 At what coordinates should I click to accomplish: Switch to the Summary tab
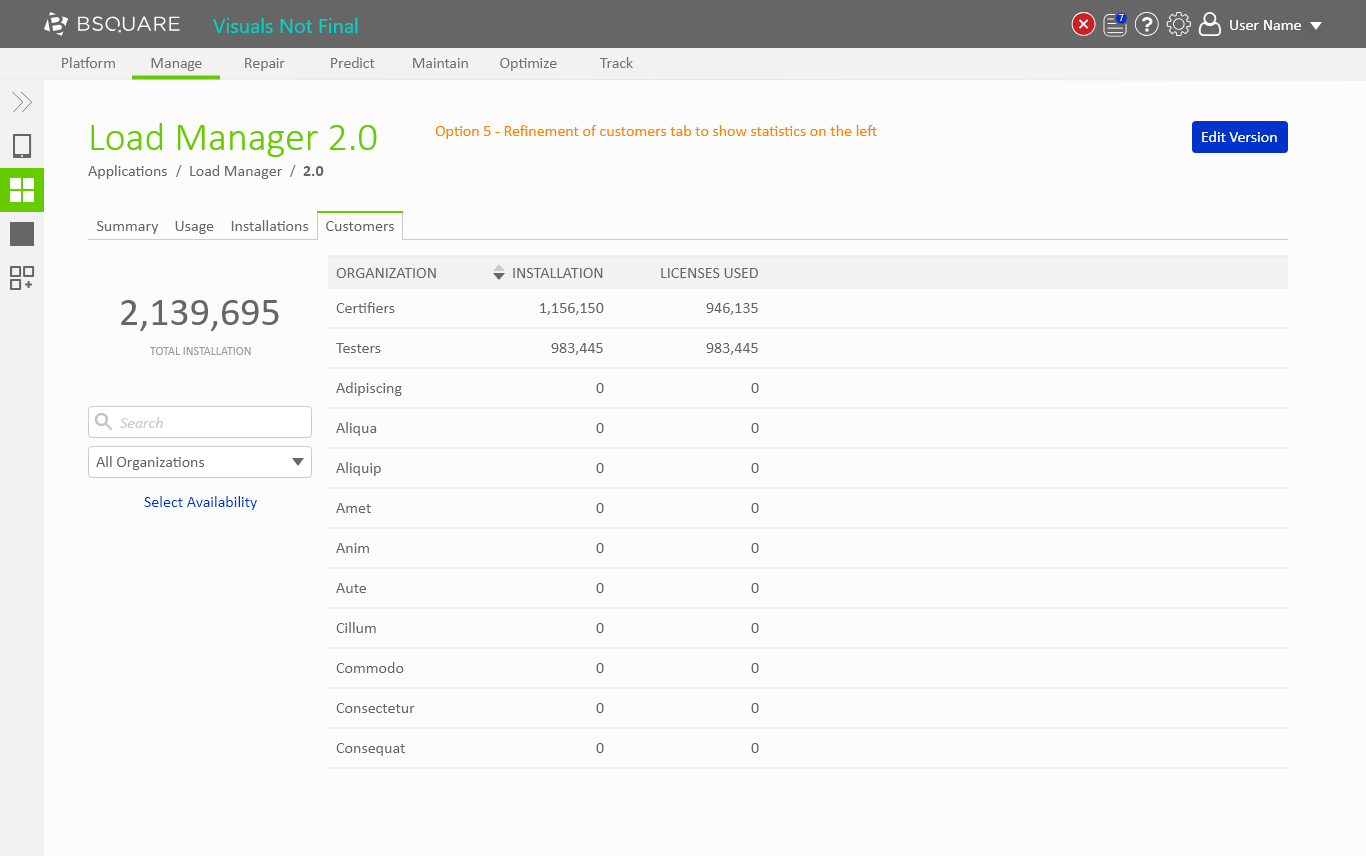[127, 226]
